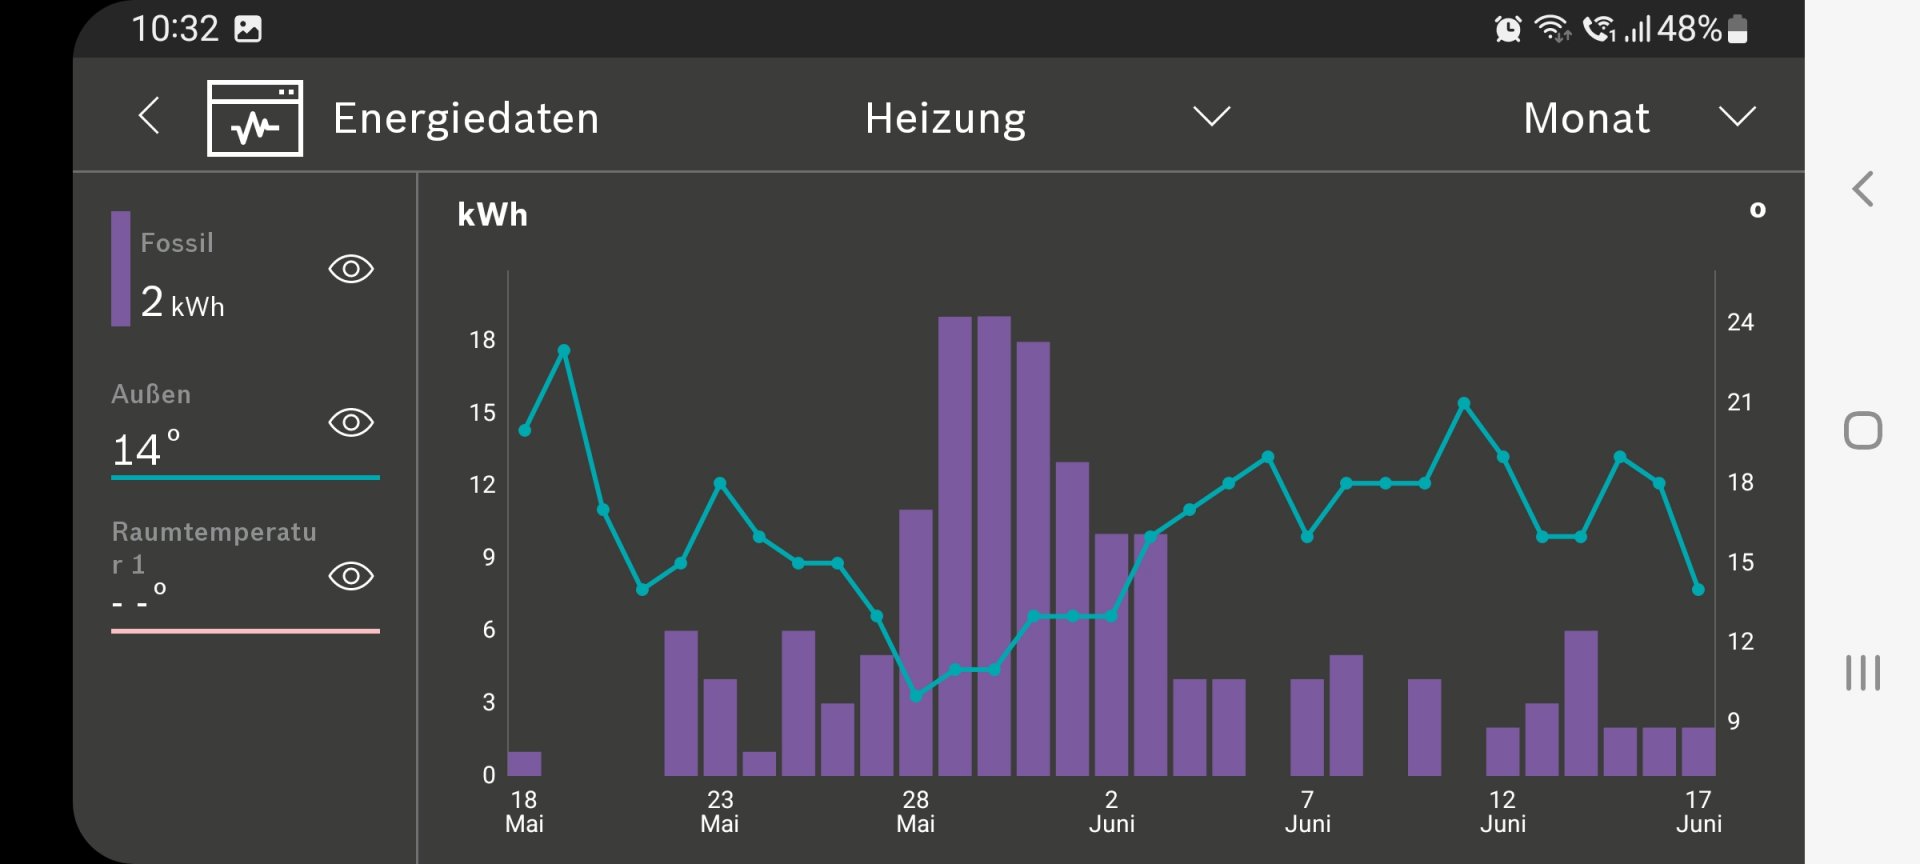The image size is (1920, 864).
Task: Tap the back arrow beside Energiedaten
Action: pyautogui.click(x=149, y=116)
